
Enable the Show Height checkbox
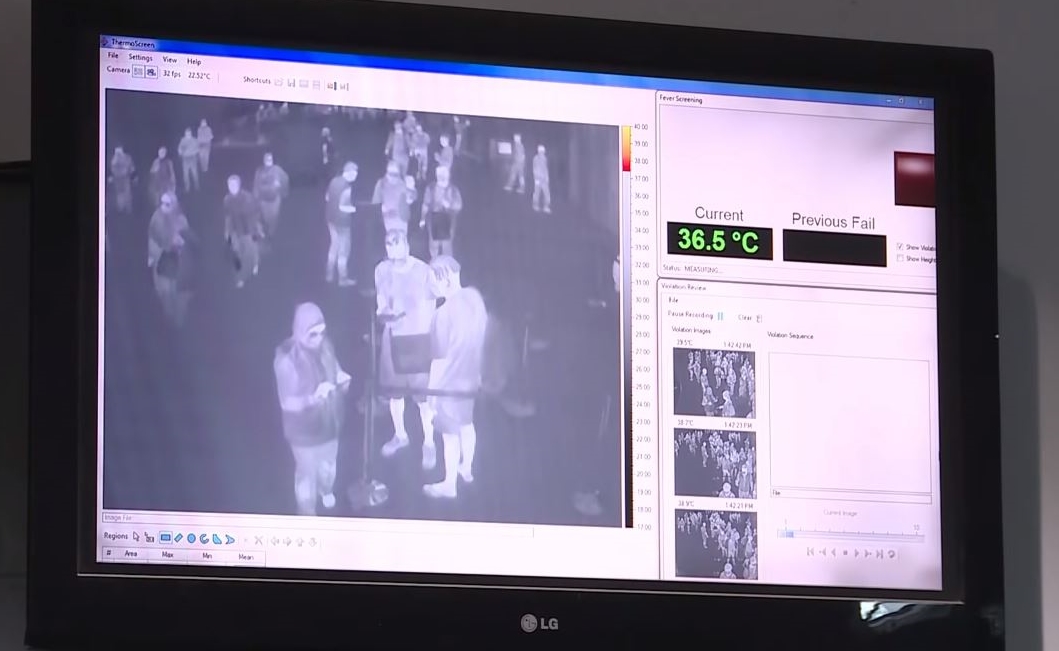[x=900, y=258]
